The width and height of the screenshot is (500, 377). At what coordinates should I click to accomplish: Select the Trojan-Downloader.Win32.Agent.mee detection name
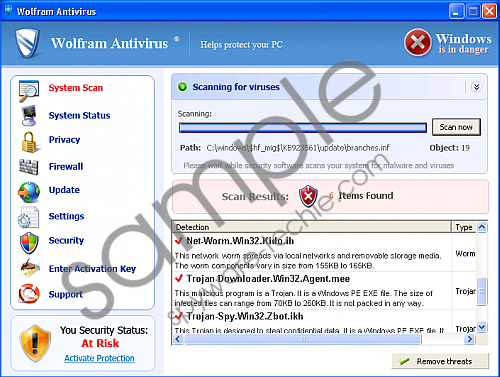268,278
